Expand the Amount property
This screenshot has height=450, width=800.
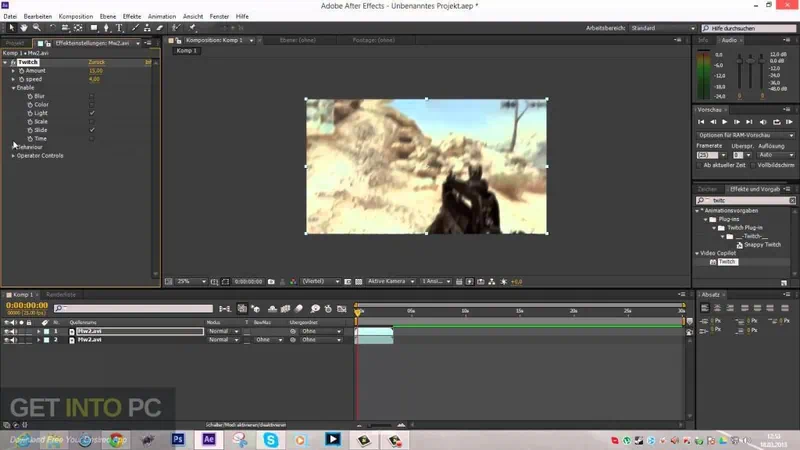(13, 71)
